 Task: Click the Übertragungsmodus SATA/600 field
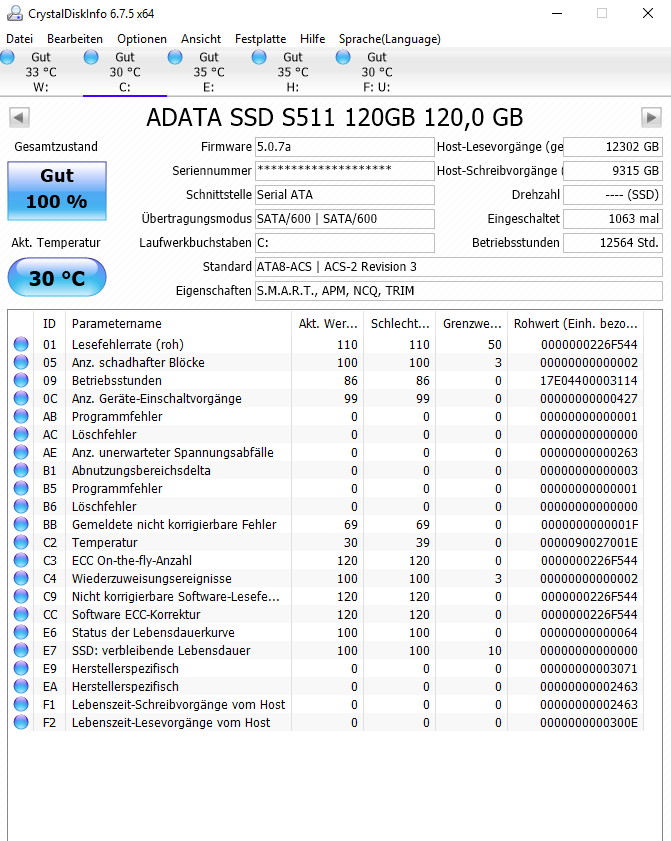click(344, 219)
